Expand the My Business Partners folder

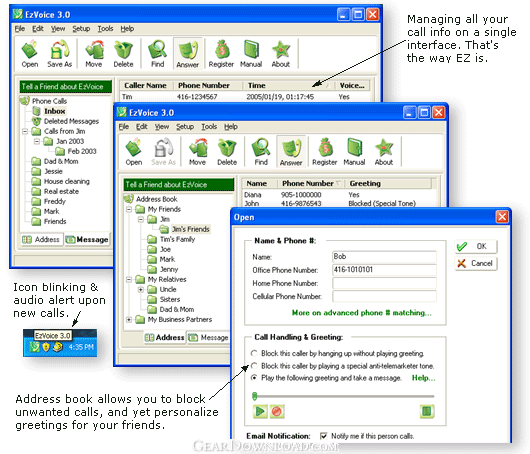point(129,319)
